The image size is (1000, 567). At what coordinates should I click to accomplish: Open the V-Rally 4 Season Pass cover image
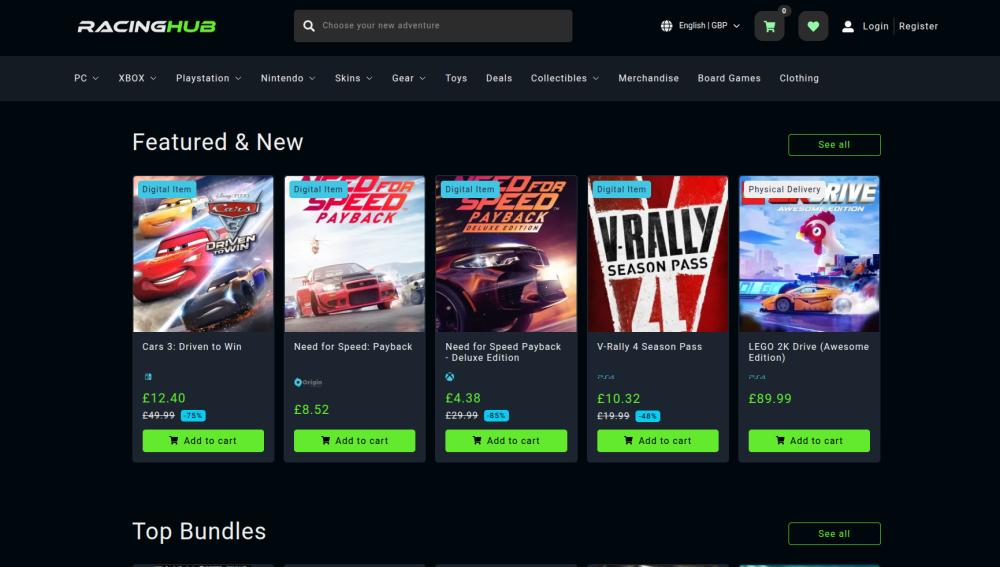658,254
